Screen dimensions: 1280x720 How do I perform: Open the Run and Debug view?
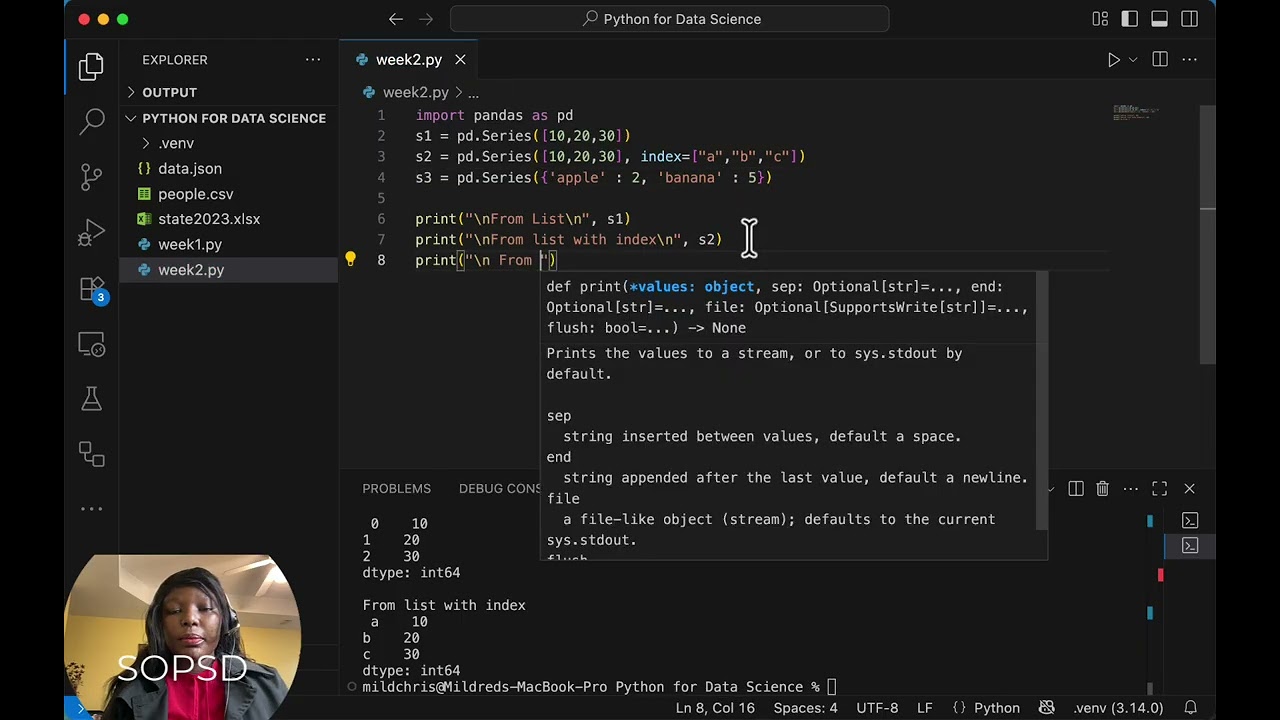click(92, 234)
